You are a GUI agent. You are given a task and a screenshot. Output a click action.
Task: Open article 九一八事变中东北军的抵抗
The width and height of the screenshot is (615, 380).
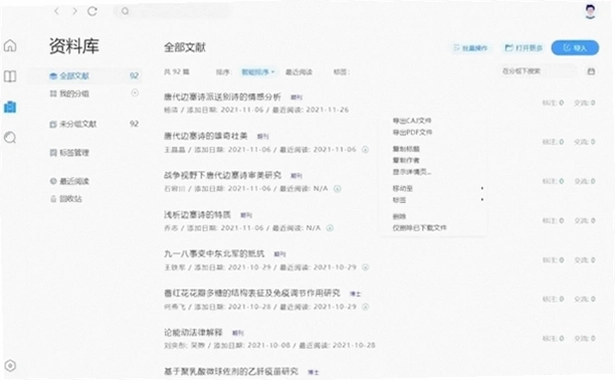(214, 254)
